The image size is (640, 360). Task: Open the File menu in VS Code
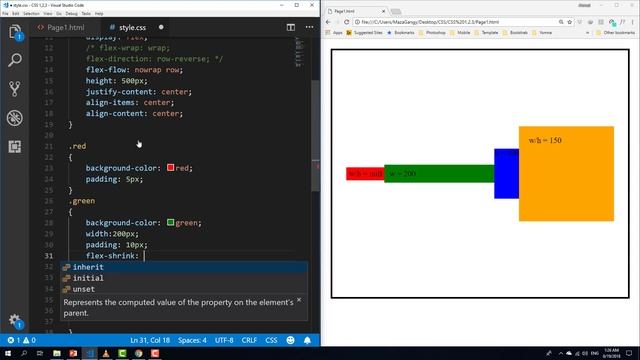(5, 13)
